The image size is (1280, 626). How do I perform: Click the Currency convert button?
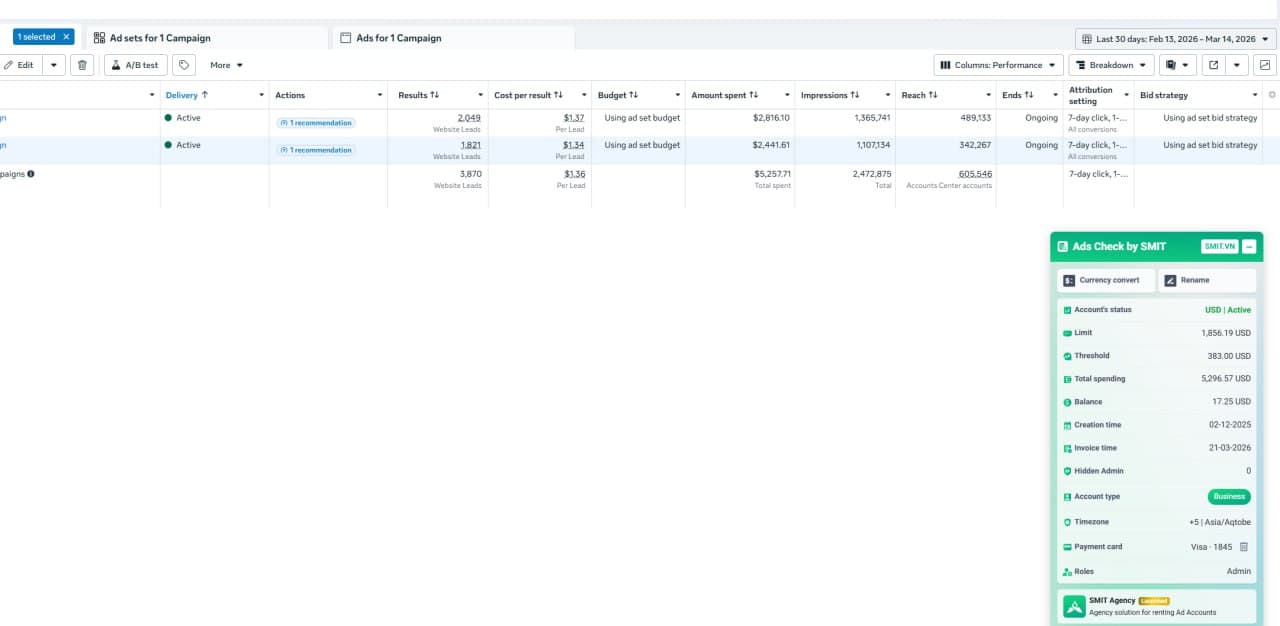tap(1105, 280)
